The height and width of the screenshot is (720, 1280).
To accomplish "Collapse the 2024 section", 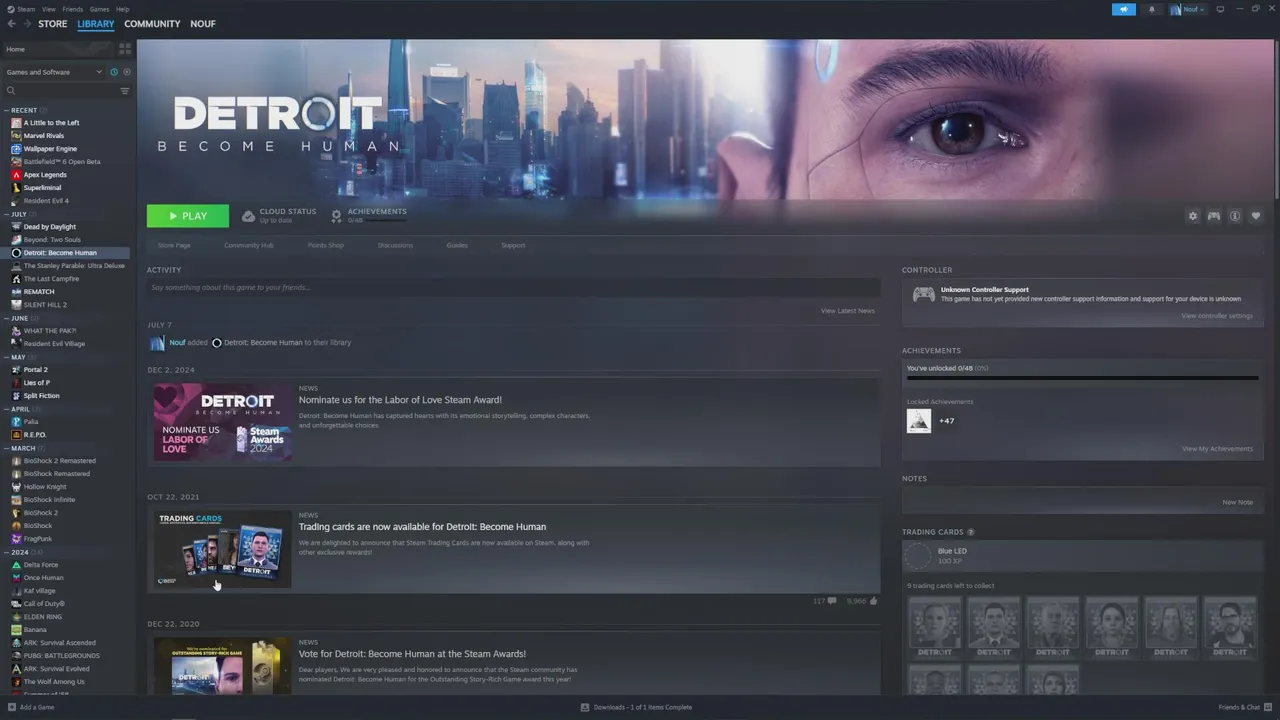I will [x=6, y=552].
